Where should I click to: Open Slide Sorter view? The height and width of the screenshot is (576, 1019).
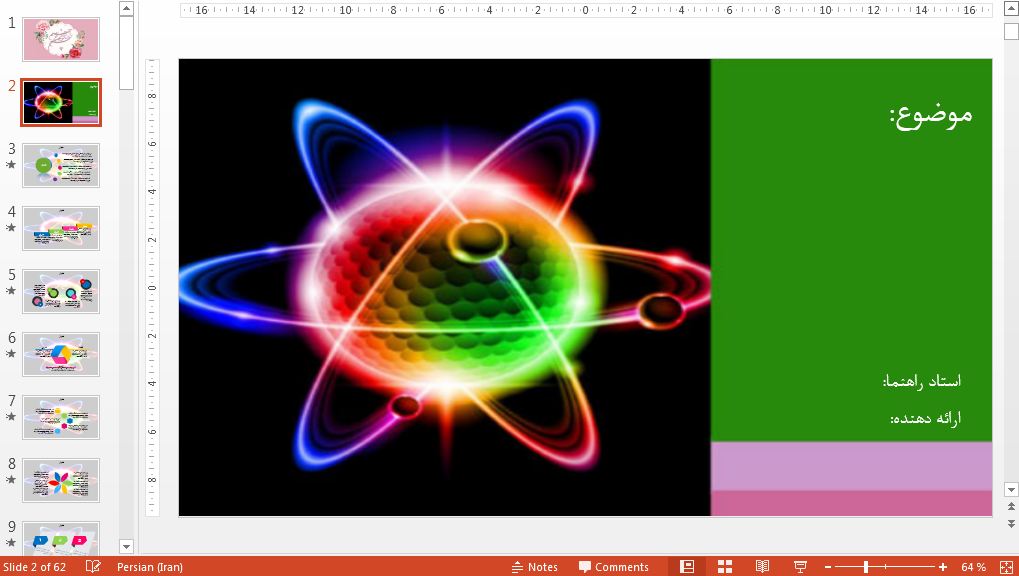tap(725, 567)
